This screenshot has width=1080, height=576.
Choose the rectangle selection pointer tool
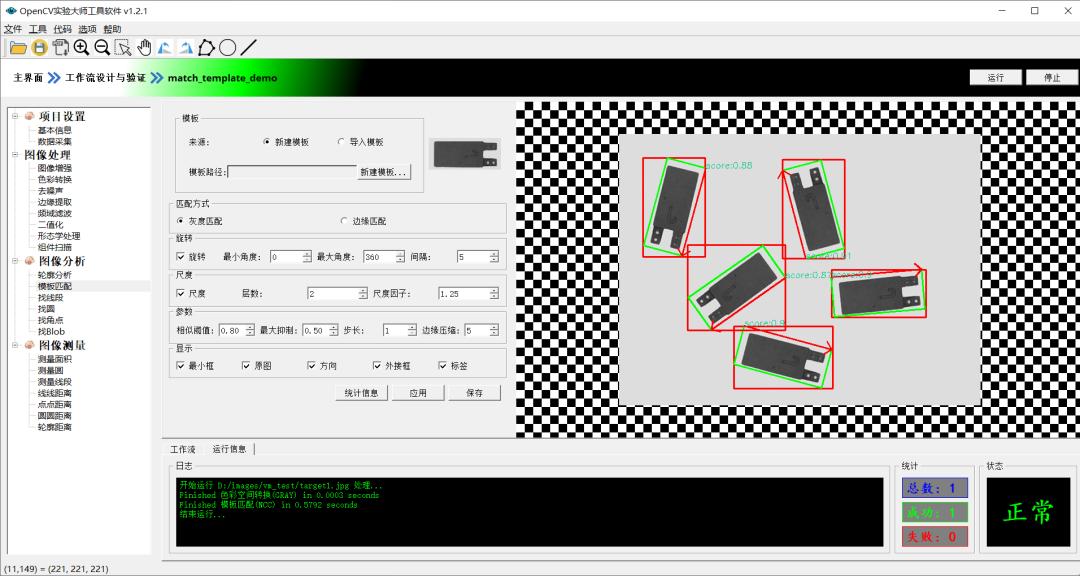[x=123, y=48]
